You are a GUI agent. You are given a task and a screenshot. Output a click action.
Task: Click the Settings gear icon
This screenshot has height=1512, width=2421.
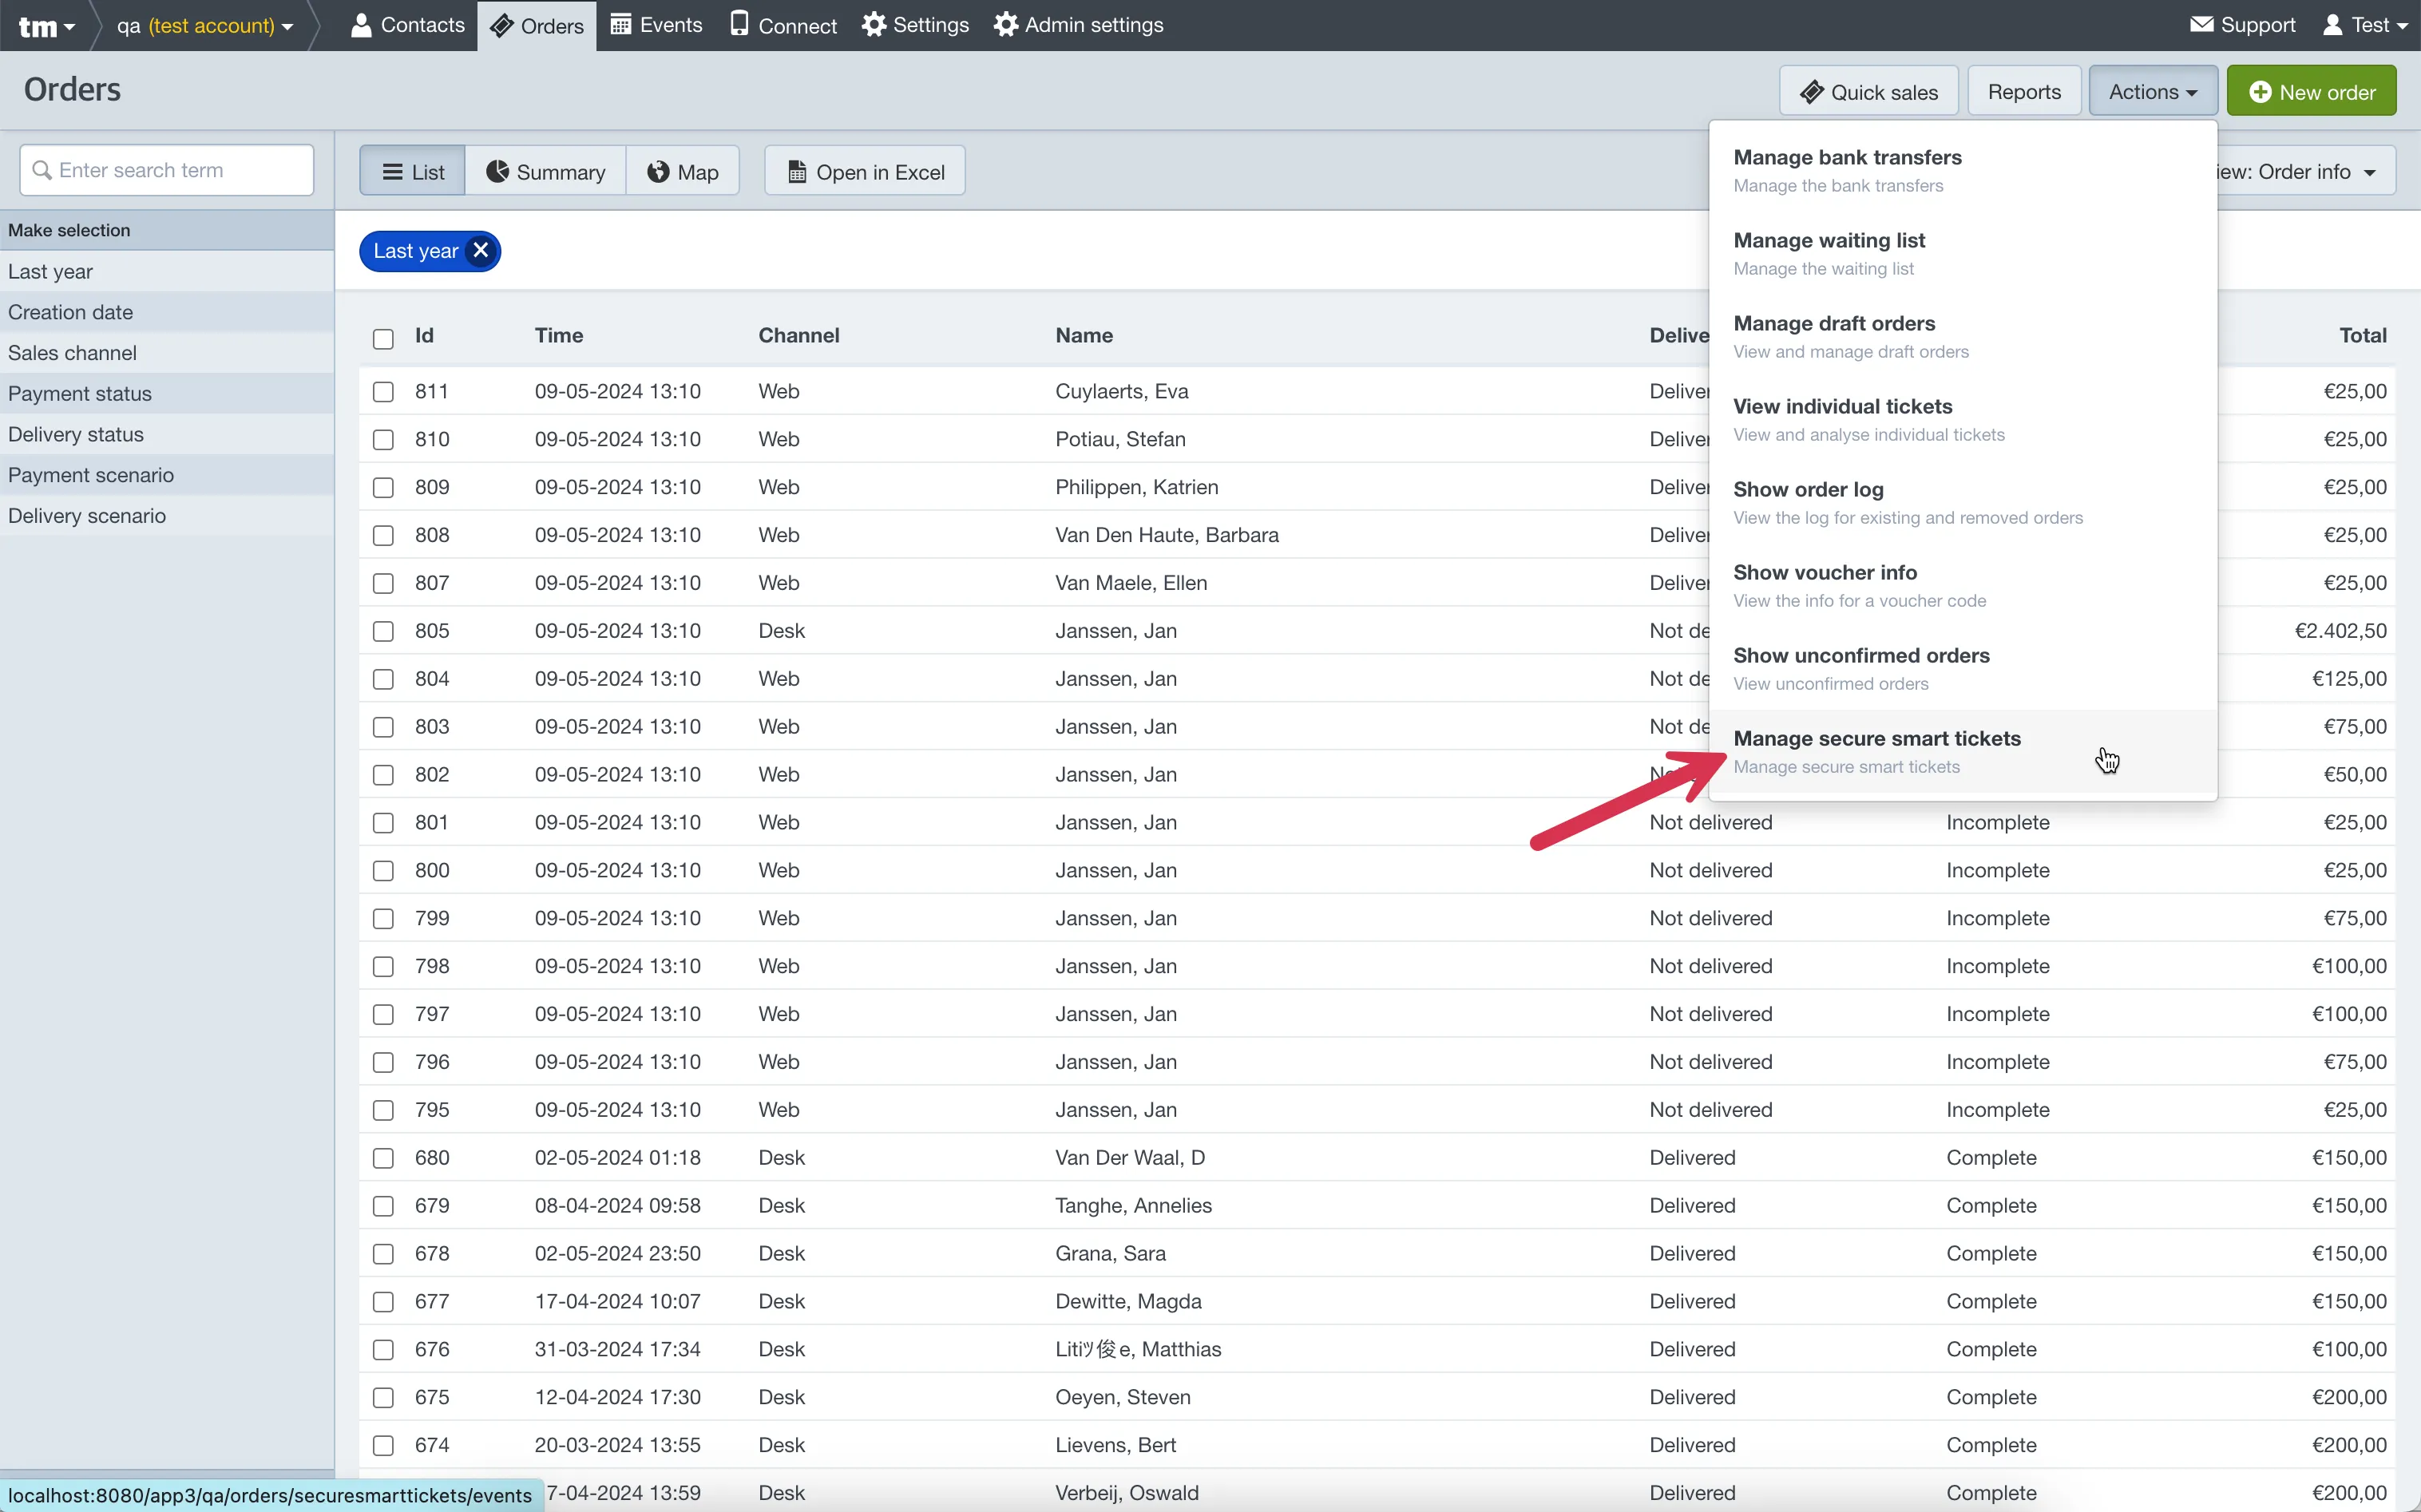tap(874, 25)
